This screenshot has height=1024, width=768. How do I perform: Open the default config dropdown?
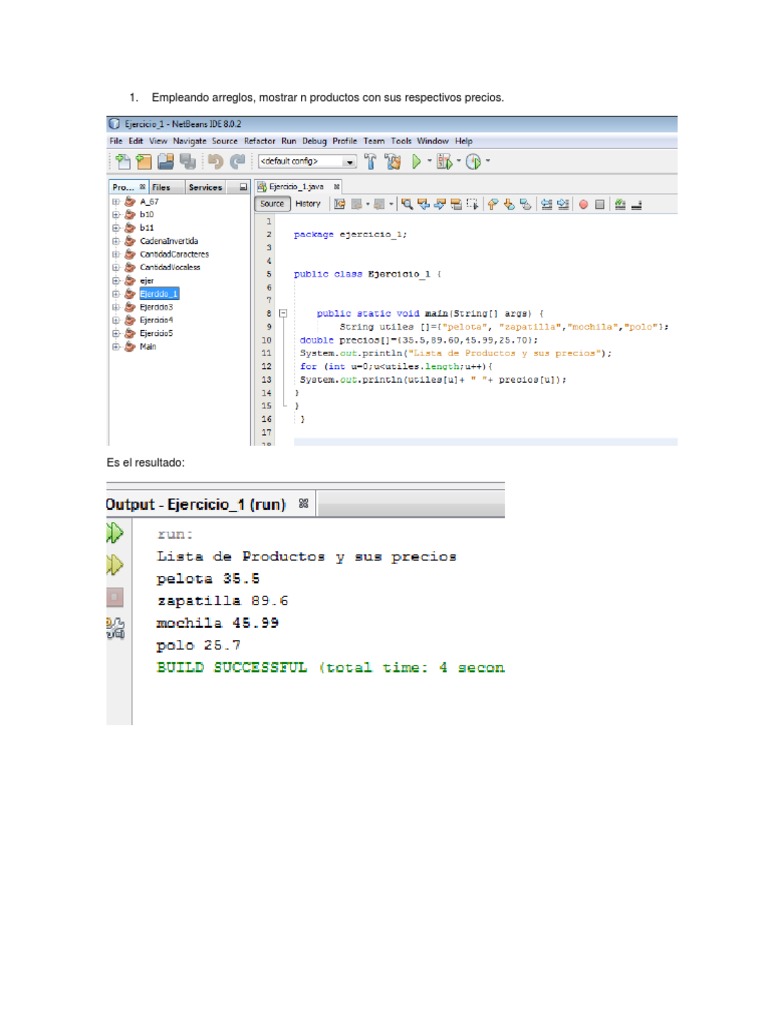349,161
